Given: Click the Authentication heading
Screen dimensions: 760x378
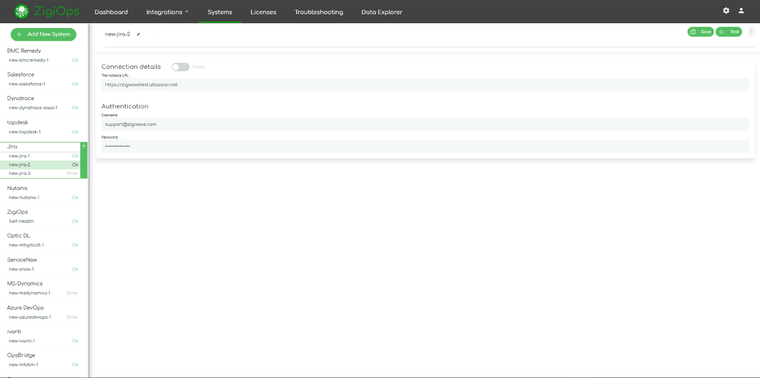Looking at the screenshot, I should pyautogui.click(x=125, y=106).
